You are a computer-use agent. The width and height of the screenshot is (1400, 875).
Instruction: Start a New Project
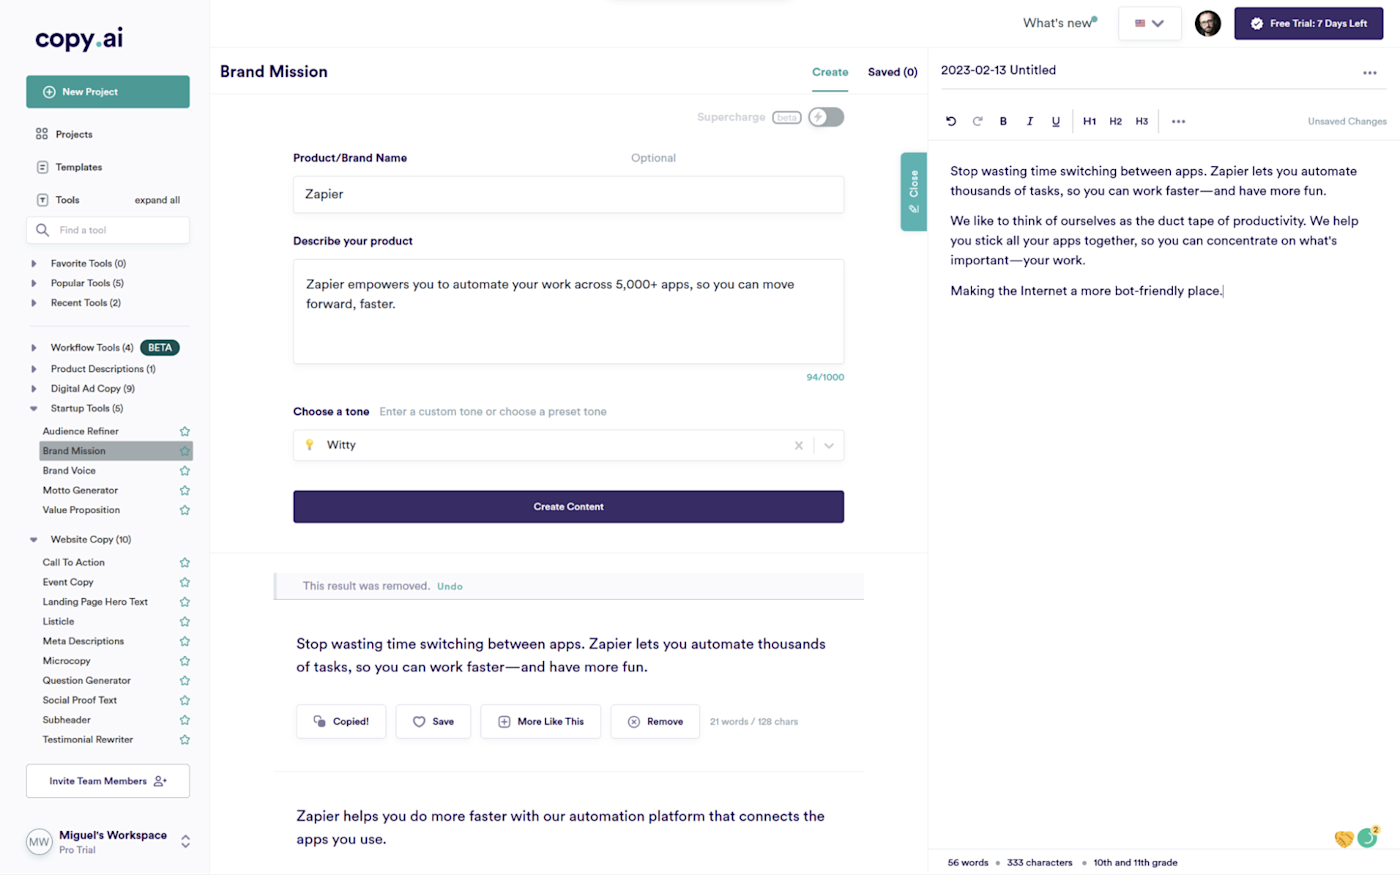tap(108, 92)
